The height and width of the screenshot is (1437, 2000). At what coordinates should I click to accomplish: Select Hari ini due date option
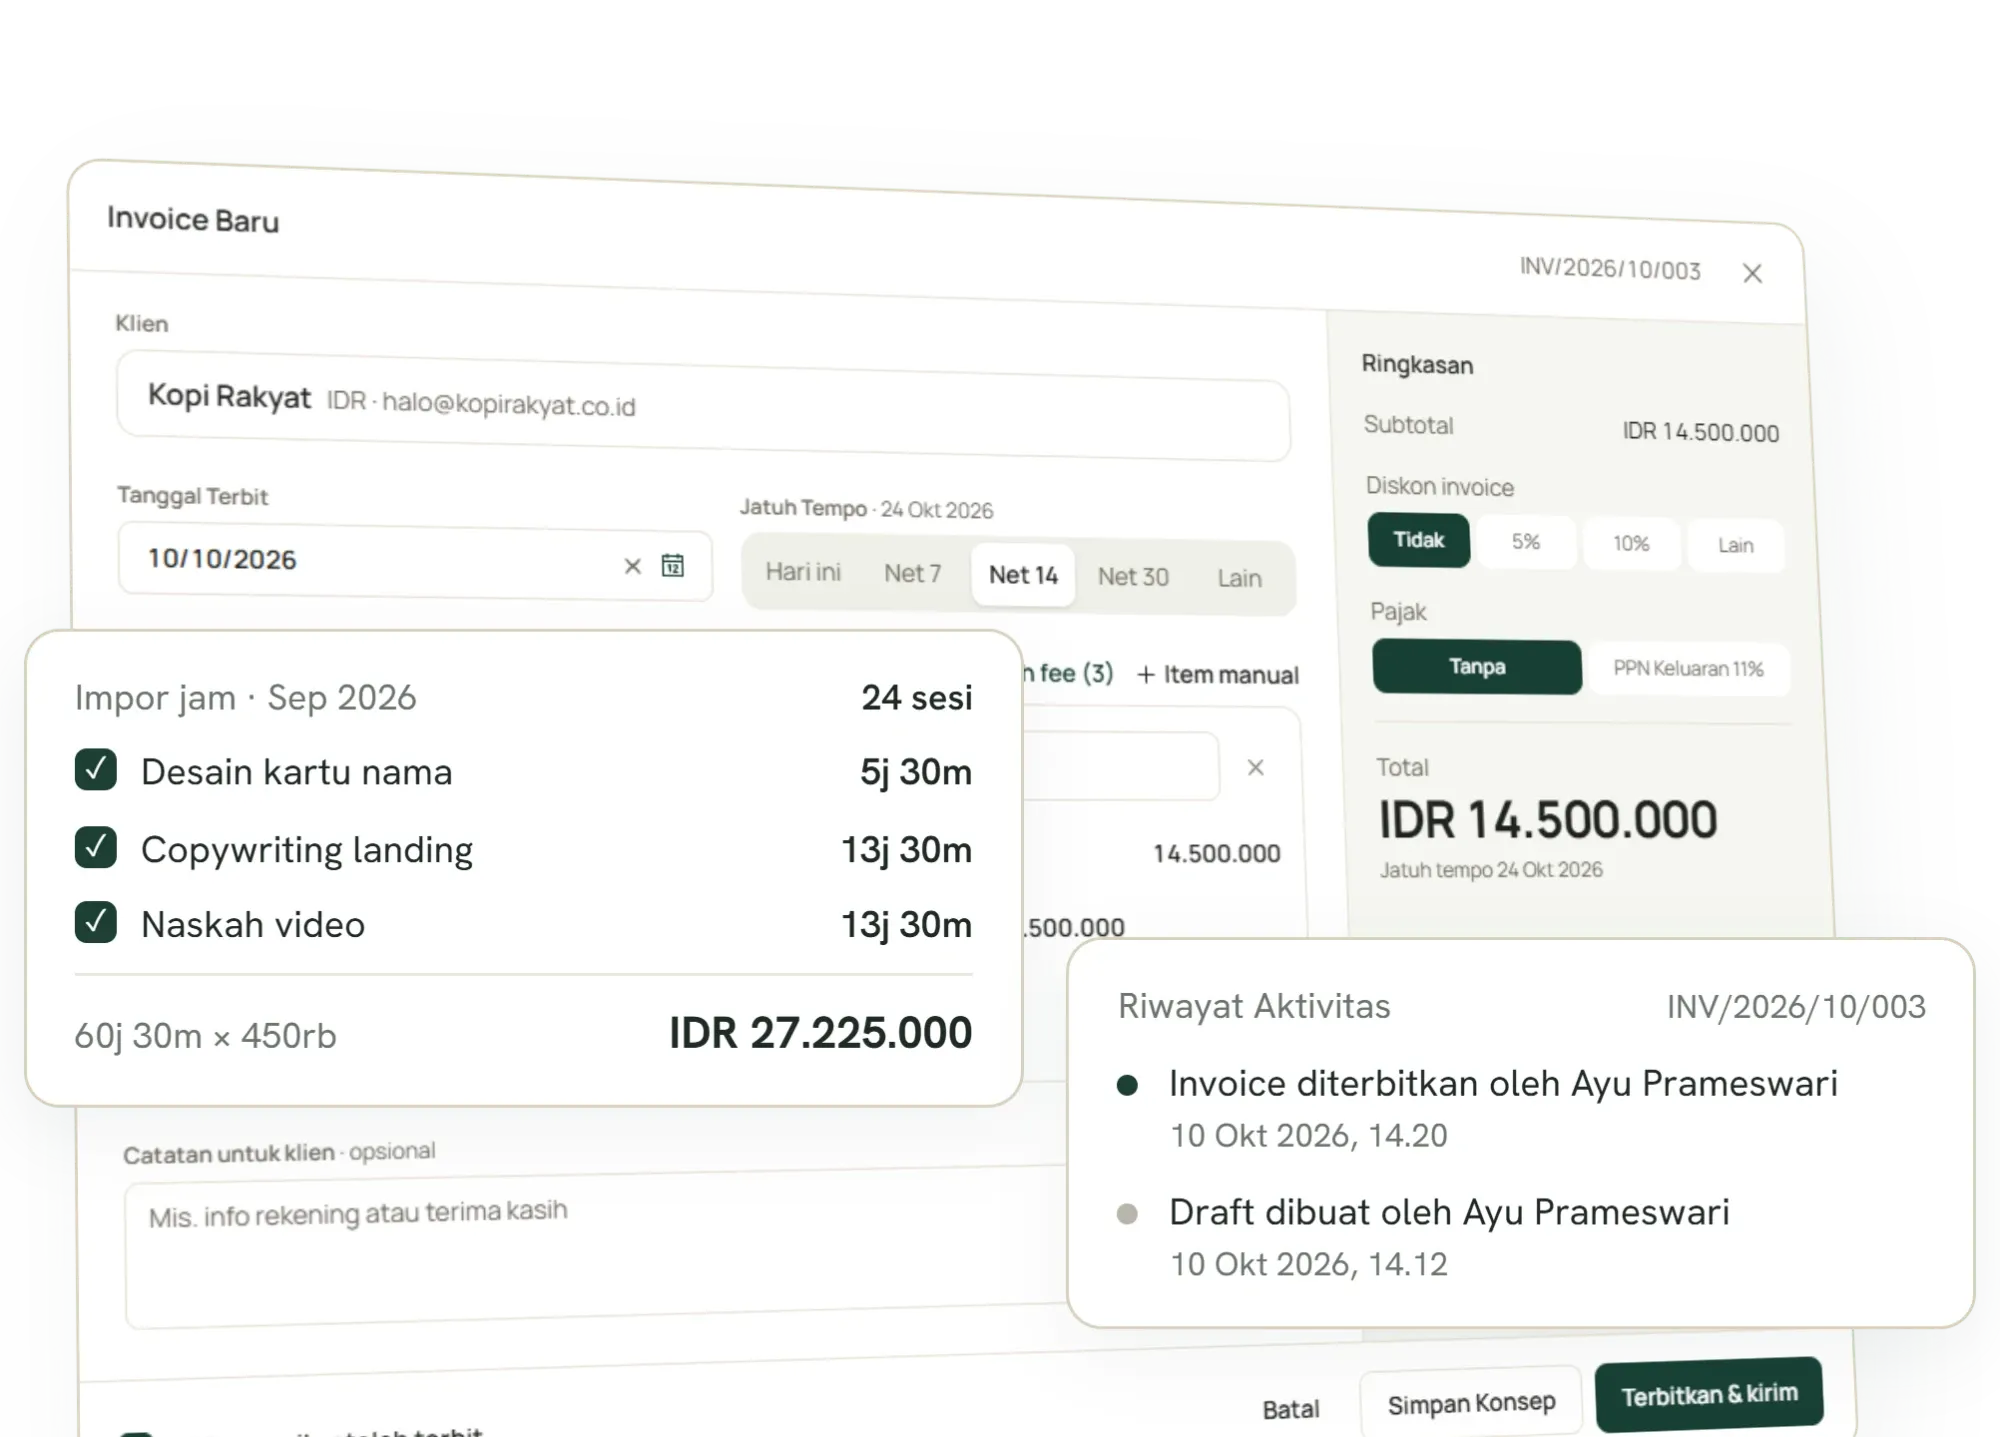tap(803, 571)
